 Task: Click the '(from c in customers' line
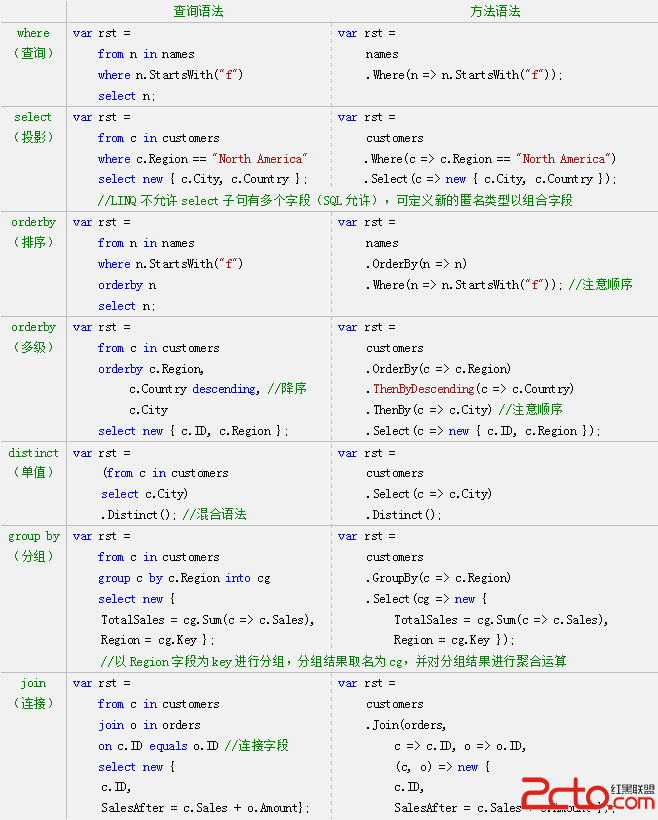coord(166,473)
